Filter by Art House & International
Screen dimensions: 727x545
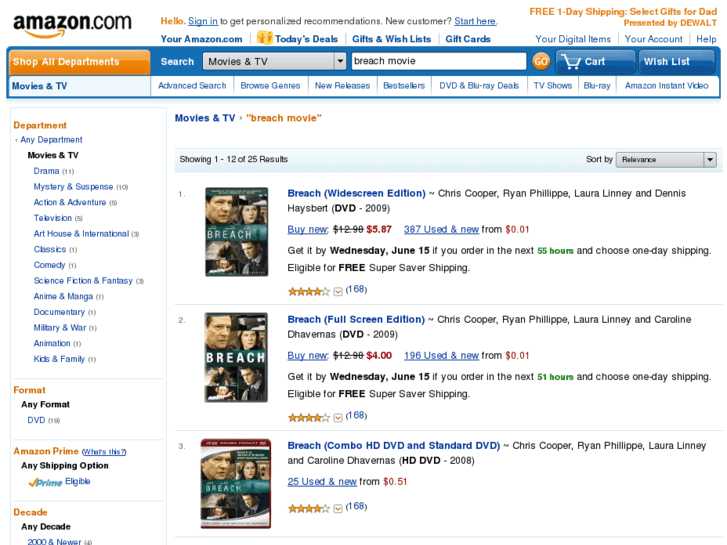tap(81, 234)
